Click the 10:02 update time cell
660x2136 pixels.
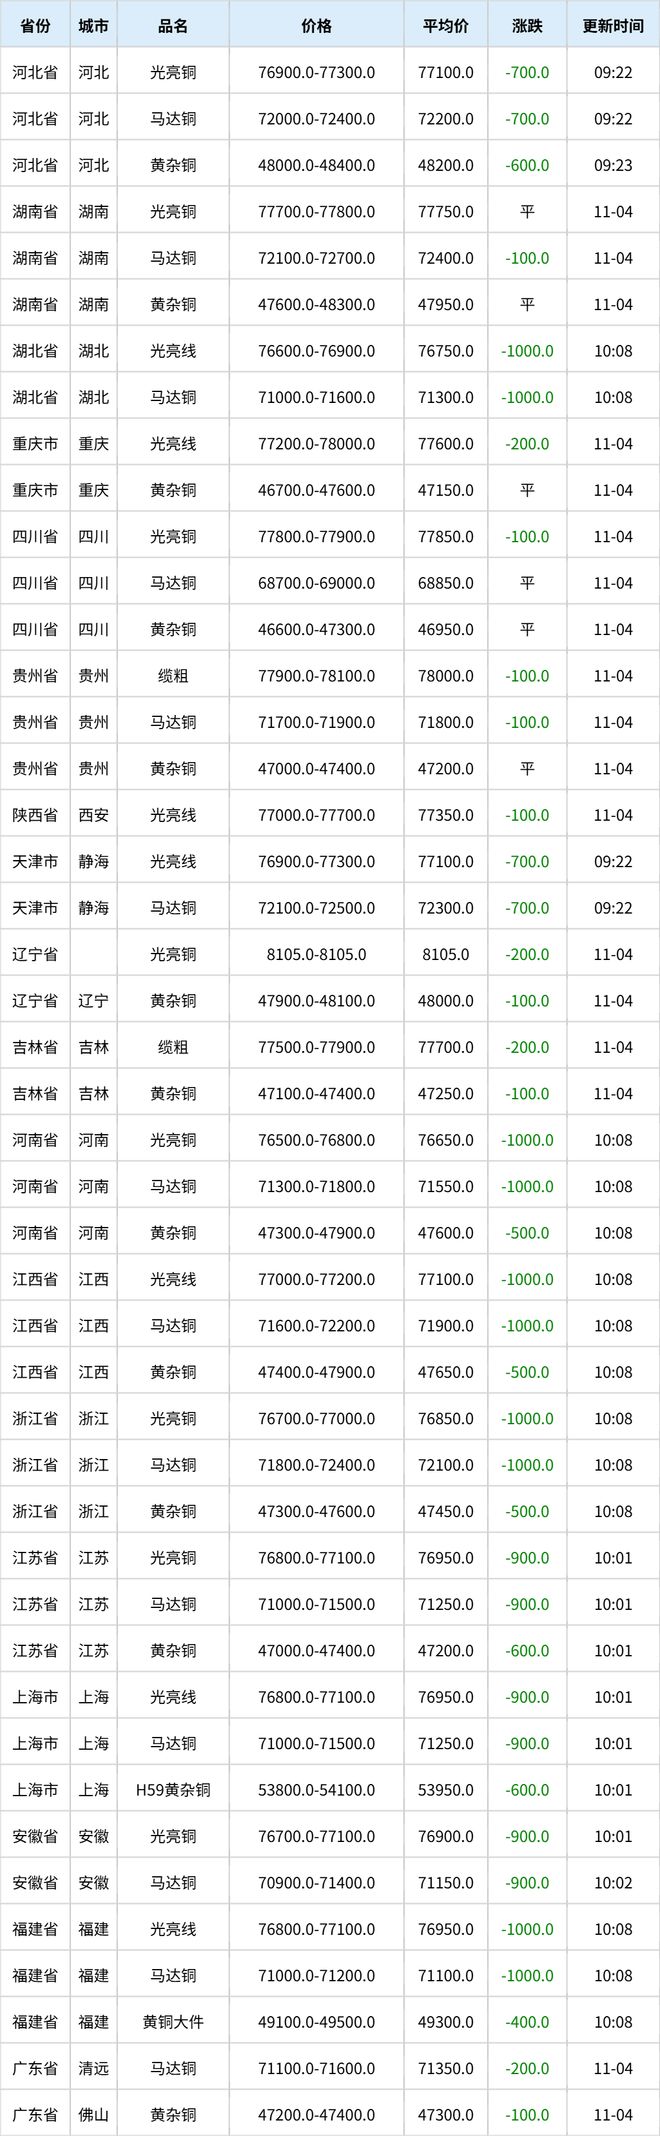[613, 1882]
